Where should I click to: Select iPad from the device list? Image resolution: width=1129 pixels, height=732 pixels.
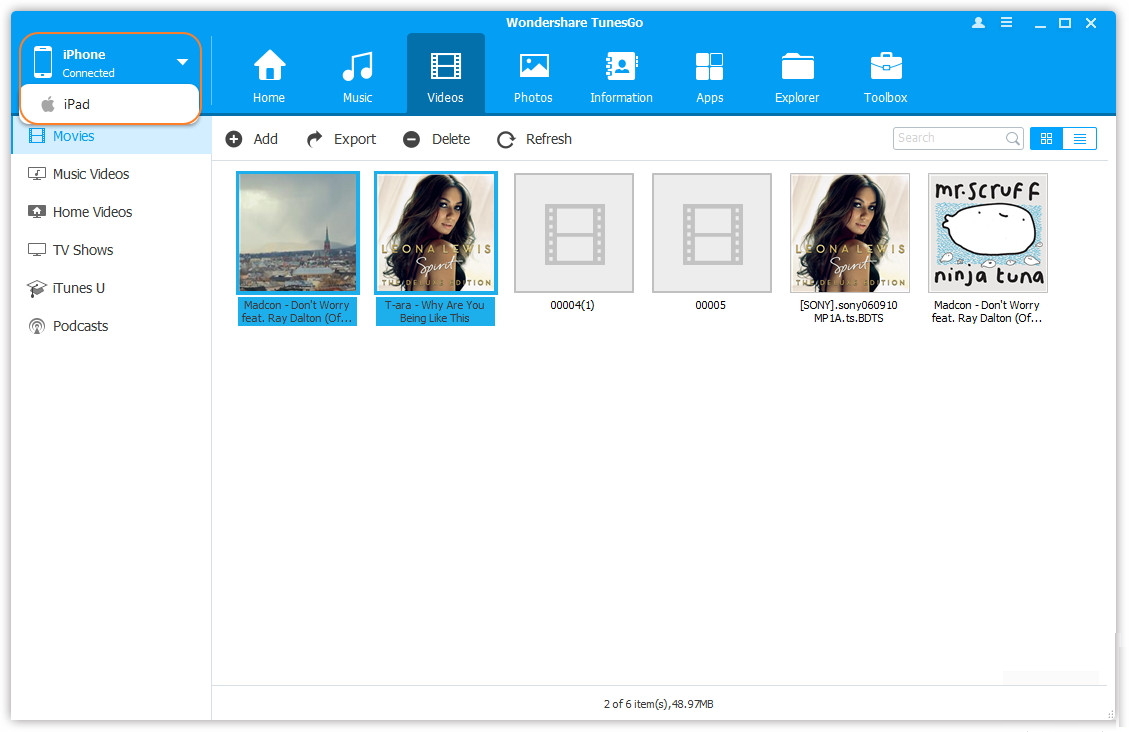pos(77,104)
